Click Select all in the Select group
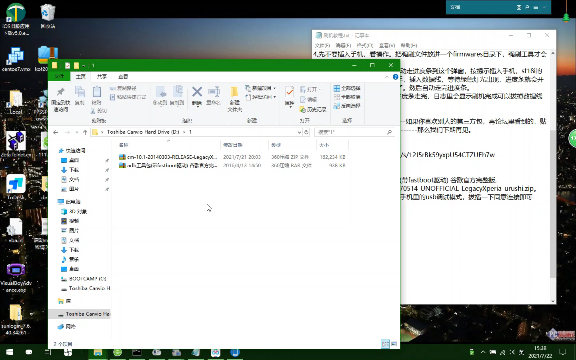Image resolution: width=576 pixels, height=360 pixels. coord(347,88)
